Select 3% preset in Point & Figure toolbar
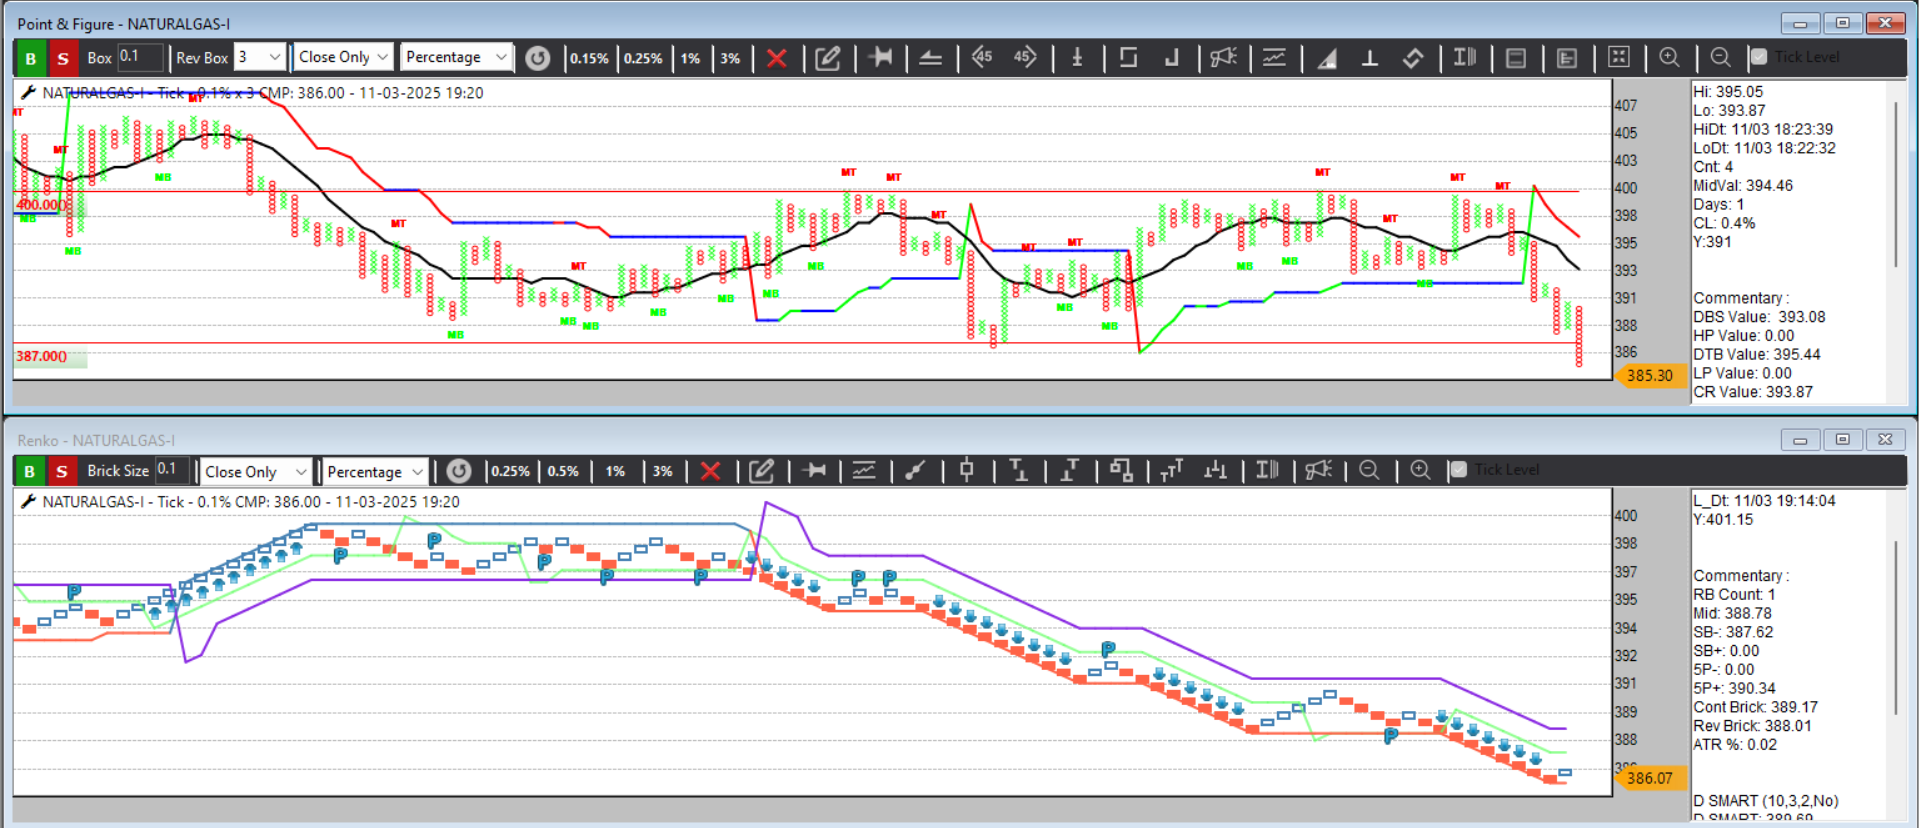This screenshot has height=828, width=1919. coord(731,58)
